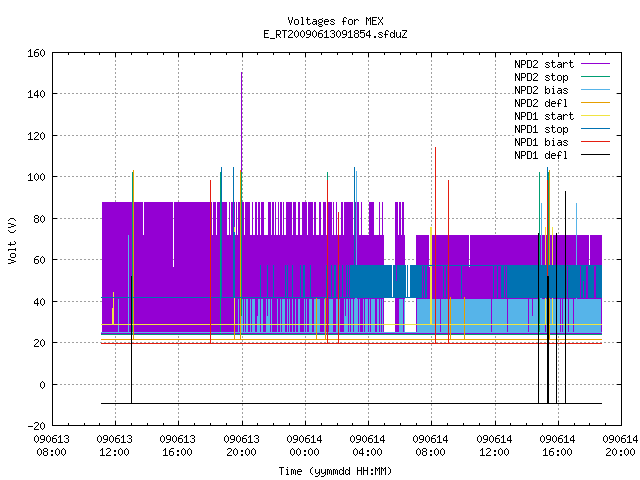Click the green NPD2 stop legend line
Image resolution: width=640 pixels, height=480 pixels.
(596, 77)
